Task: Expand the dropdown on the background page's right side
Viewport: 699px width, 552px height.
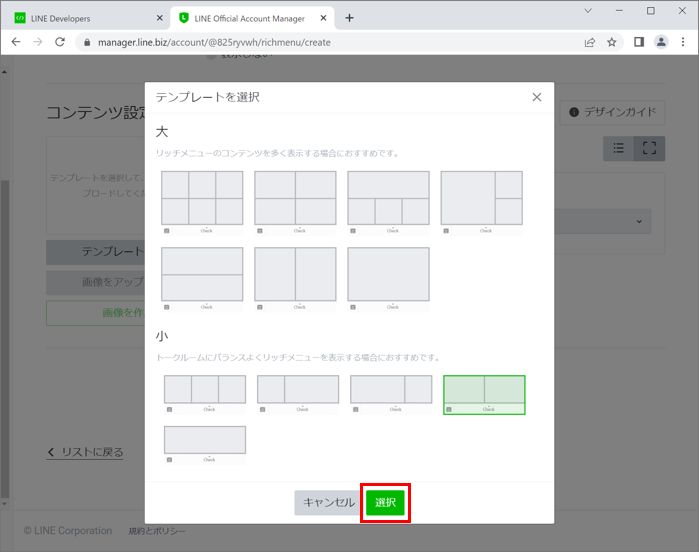Action: 639,221
